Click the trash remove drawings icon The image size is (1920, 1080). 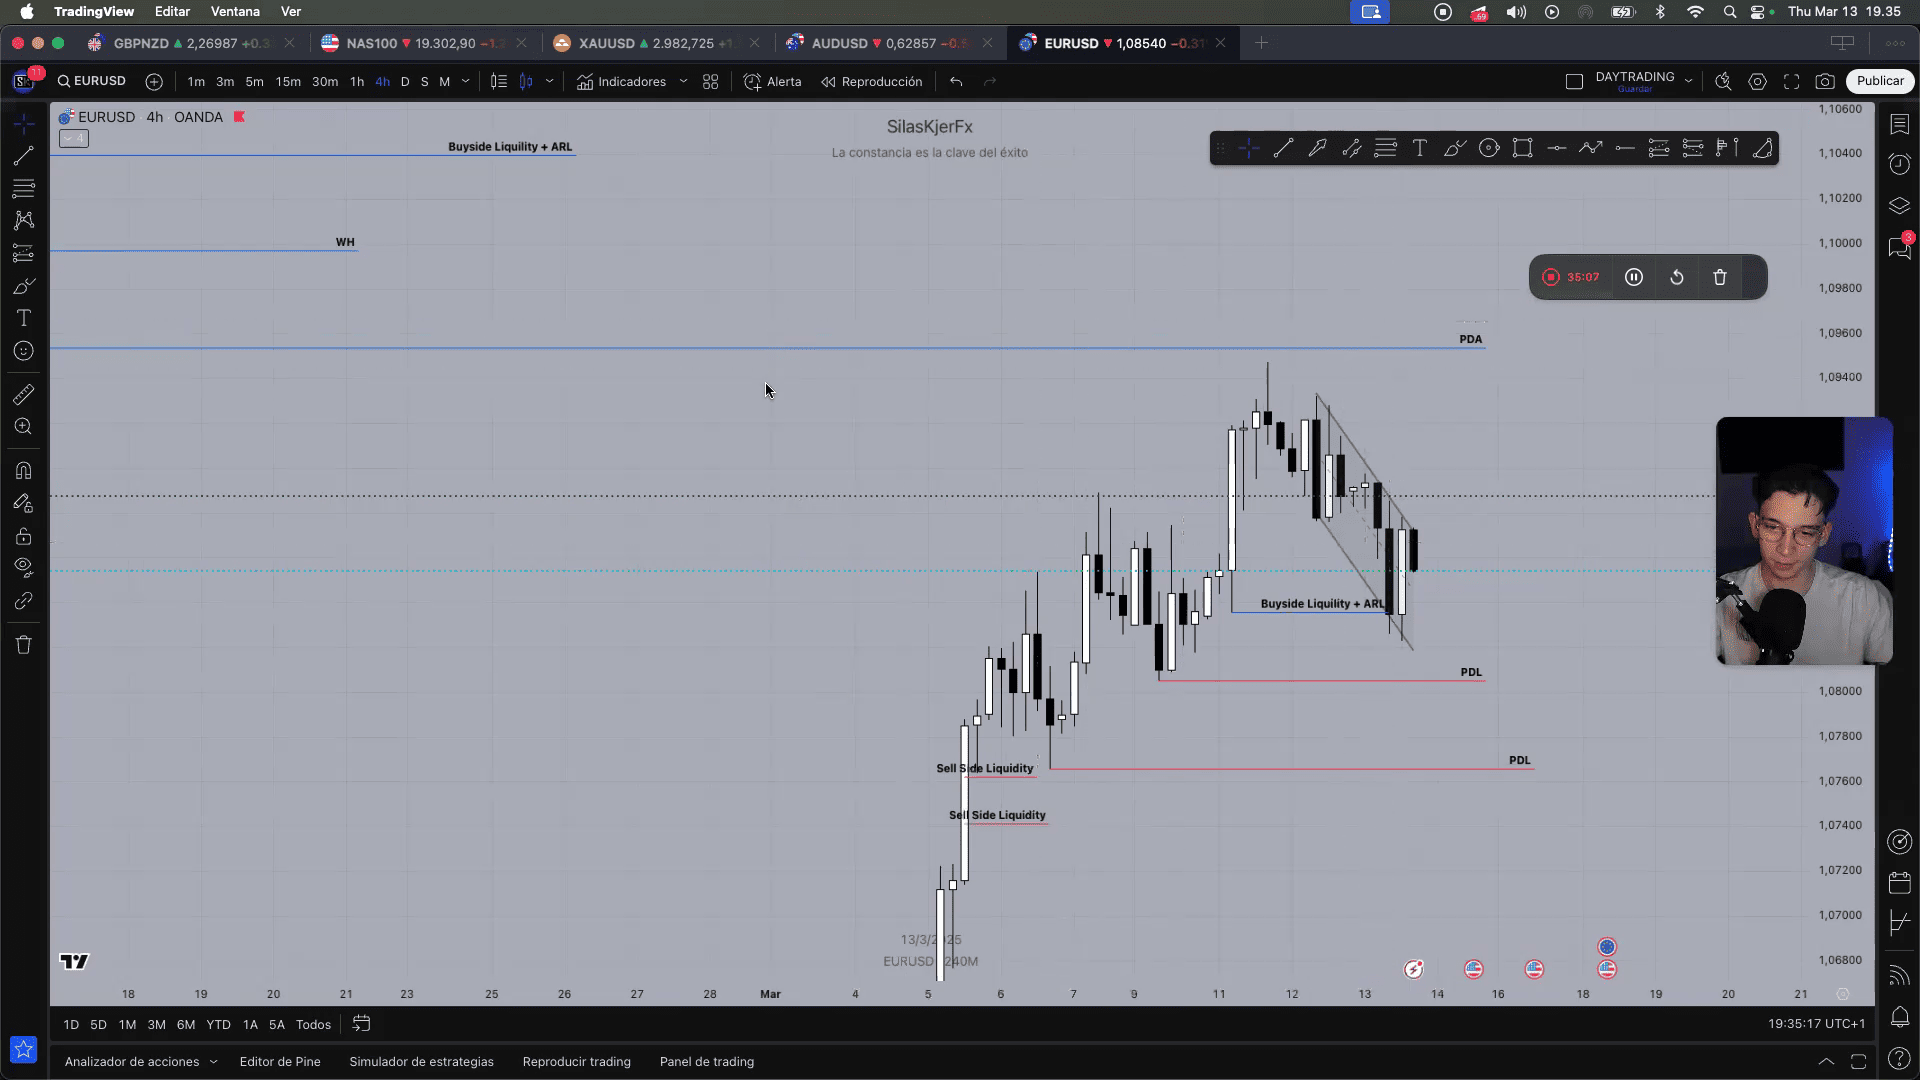(x=23, y=645)
